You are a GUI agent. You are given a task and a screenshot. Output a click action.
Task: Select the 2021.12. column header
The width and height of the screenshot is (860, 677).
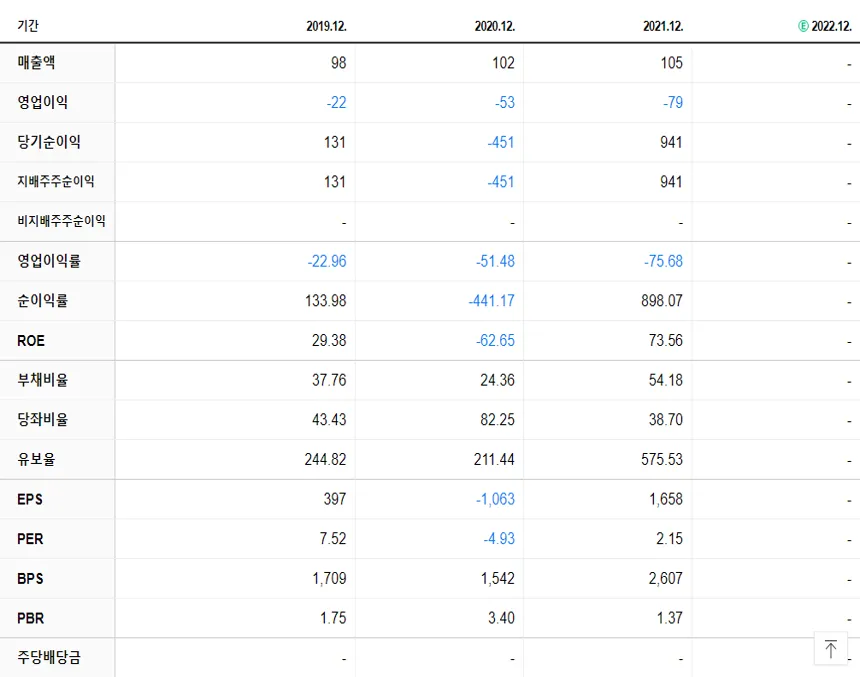pos(663,26)
